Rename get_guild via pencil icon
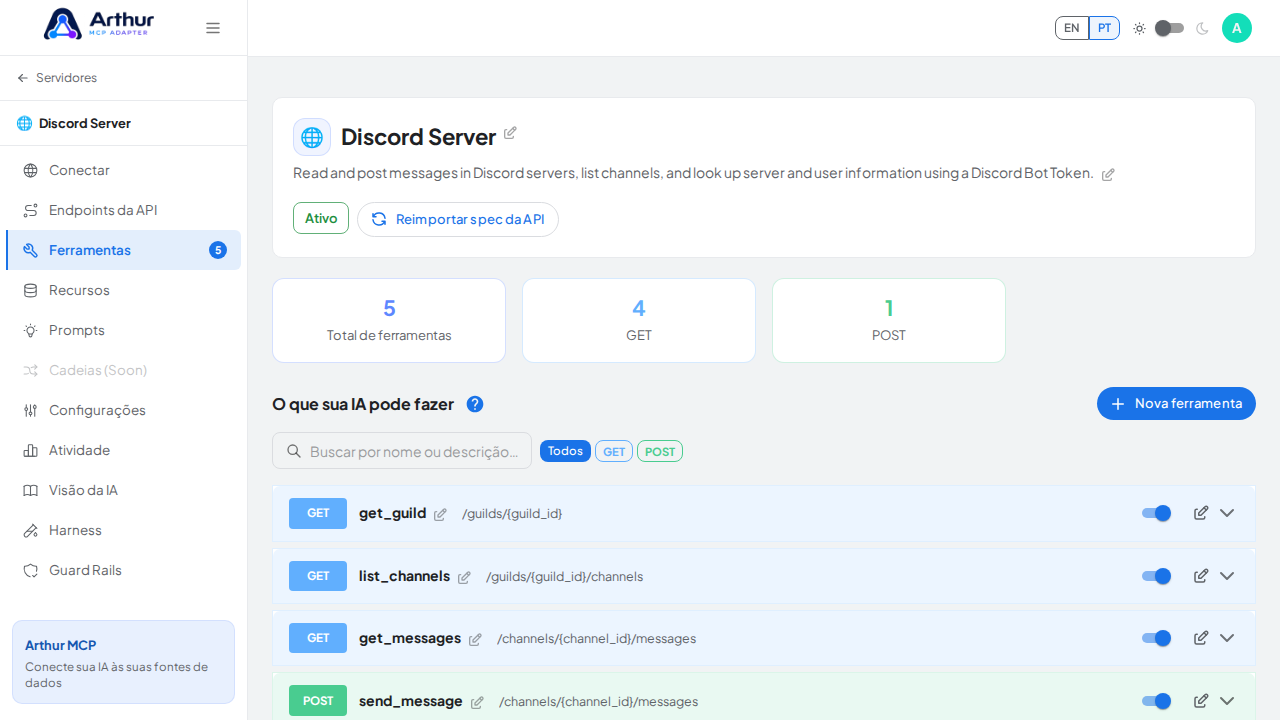Screen dimensions: 1280x720 440,514
